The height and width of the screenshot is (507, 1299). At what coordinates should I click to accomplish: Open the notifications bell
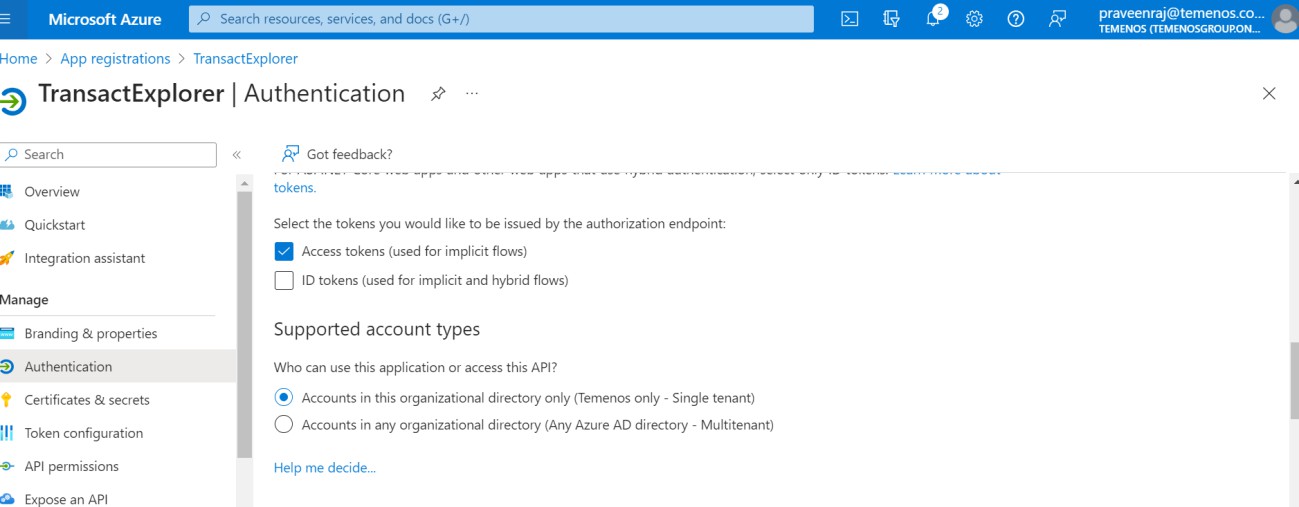(933, 19)
